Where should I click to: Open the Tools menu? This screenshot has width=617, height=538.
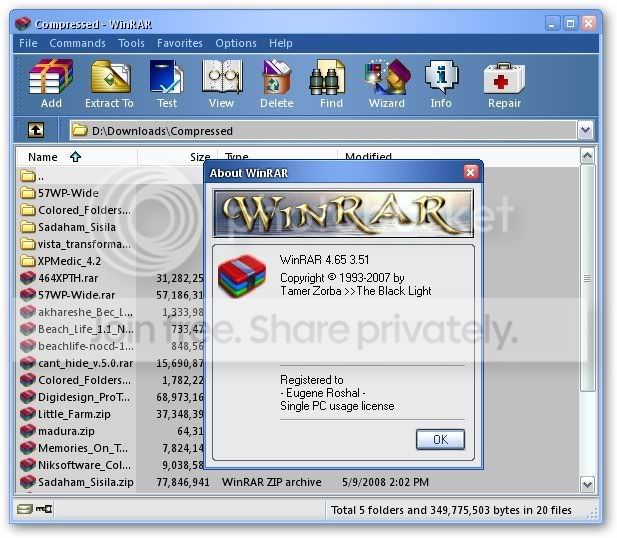[x=131, y=43]
